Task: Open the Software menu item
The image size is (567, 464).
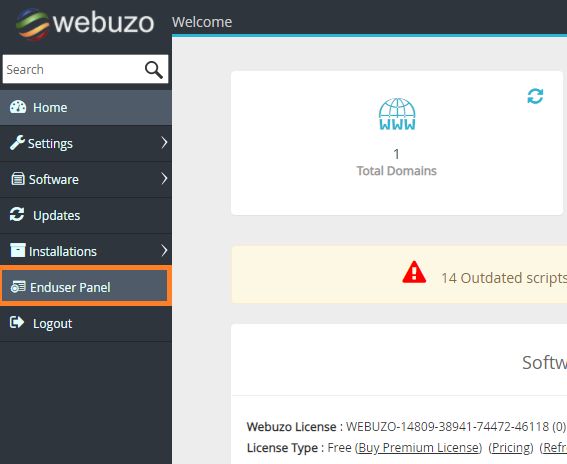Action: (86, 179)
